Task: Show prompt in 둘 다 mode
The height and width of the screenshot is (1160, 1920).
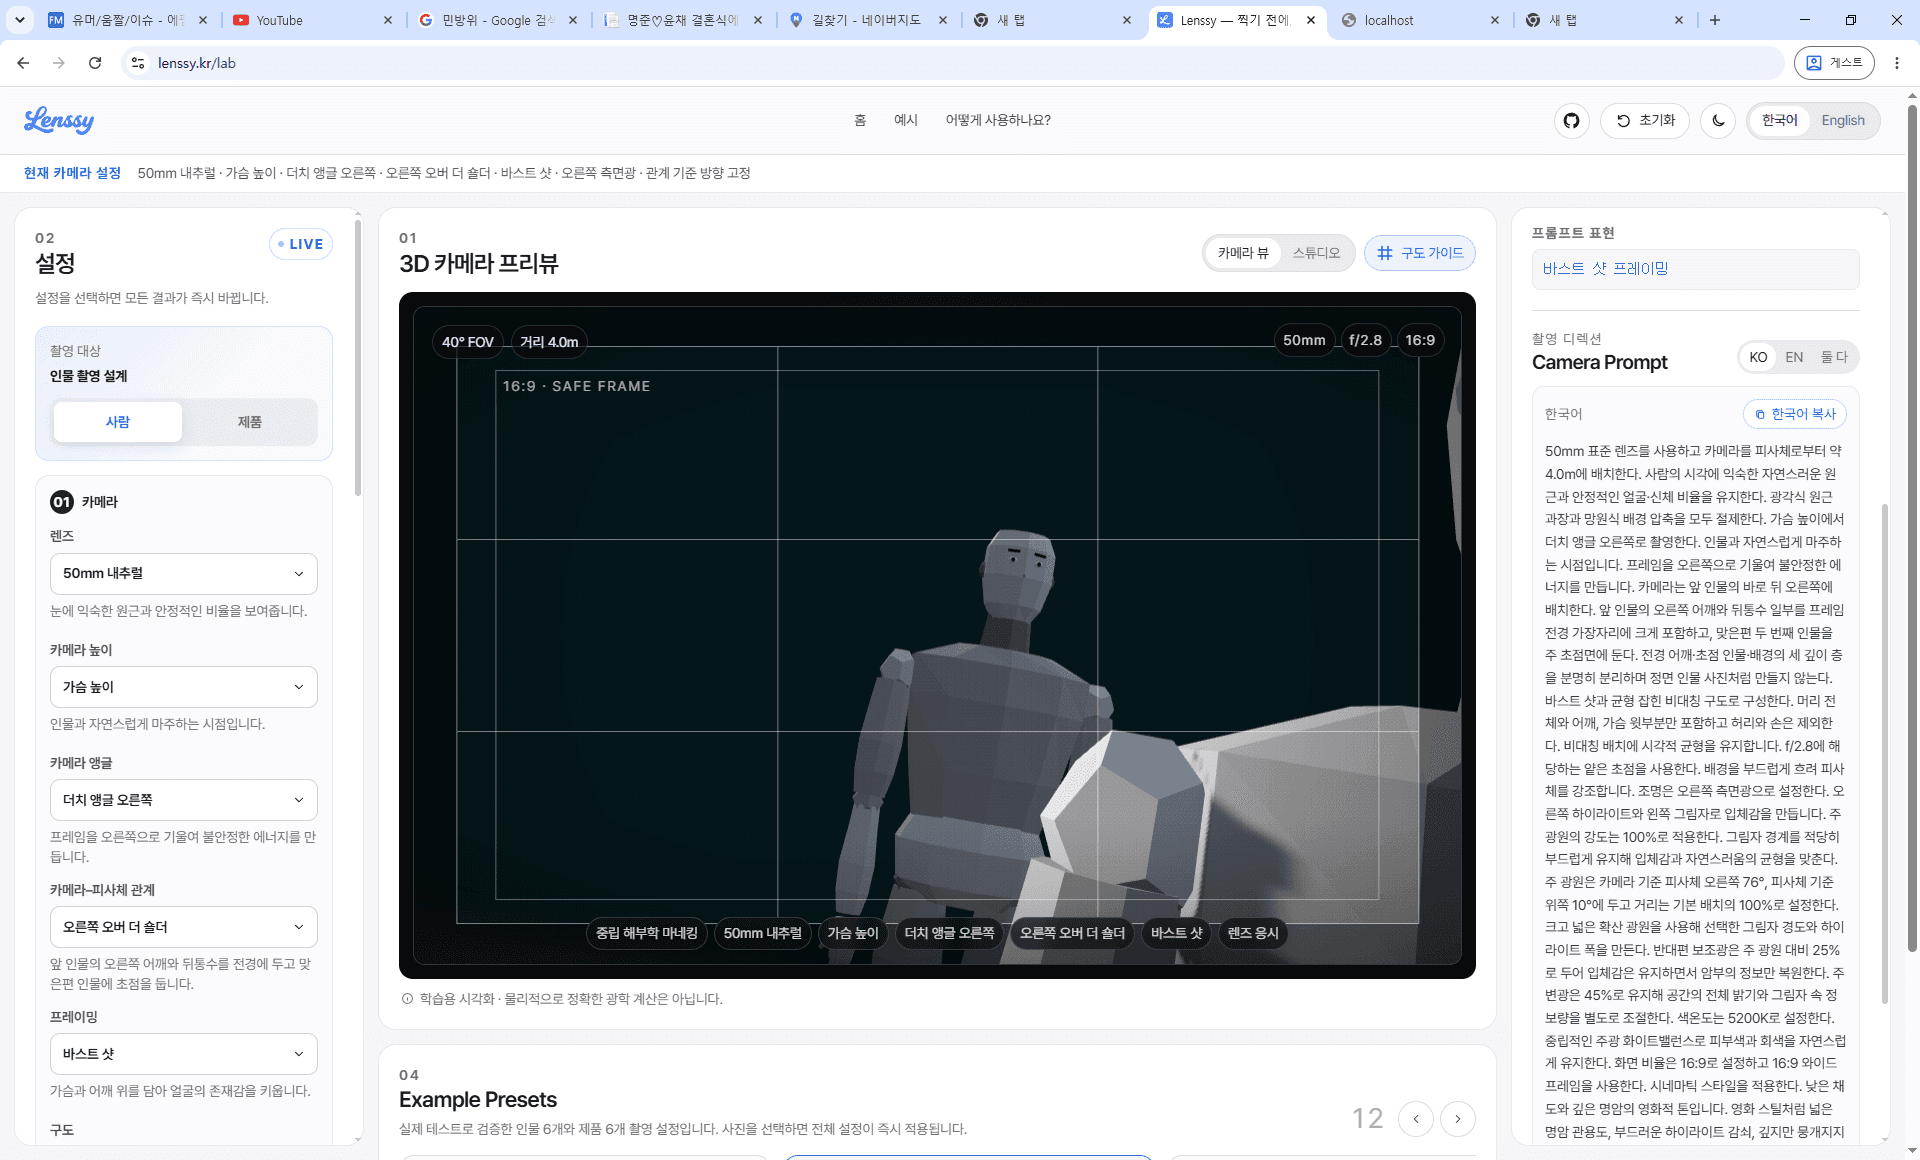Action: (1833, 357)
